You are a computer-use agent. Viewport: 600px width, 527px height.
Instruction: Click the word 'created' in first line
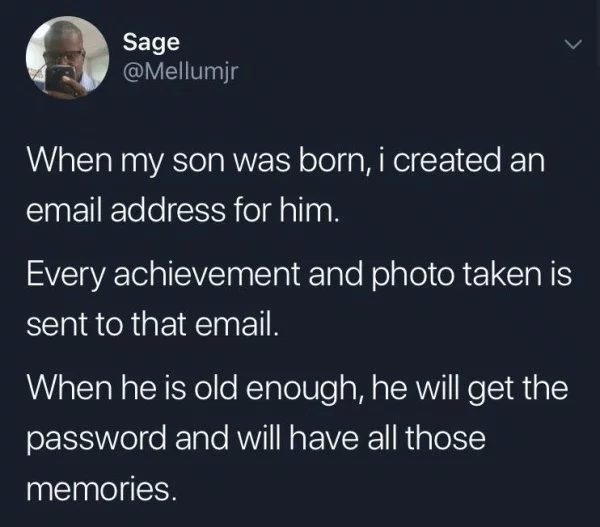click(x=447, y=160)
